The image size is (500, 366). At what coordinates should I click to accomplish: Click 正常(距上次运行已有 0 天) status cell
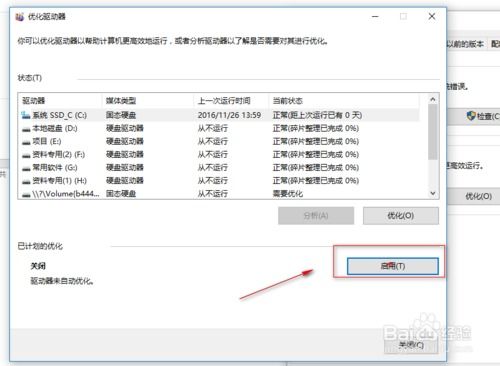click(x=317, y=115)
